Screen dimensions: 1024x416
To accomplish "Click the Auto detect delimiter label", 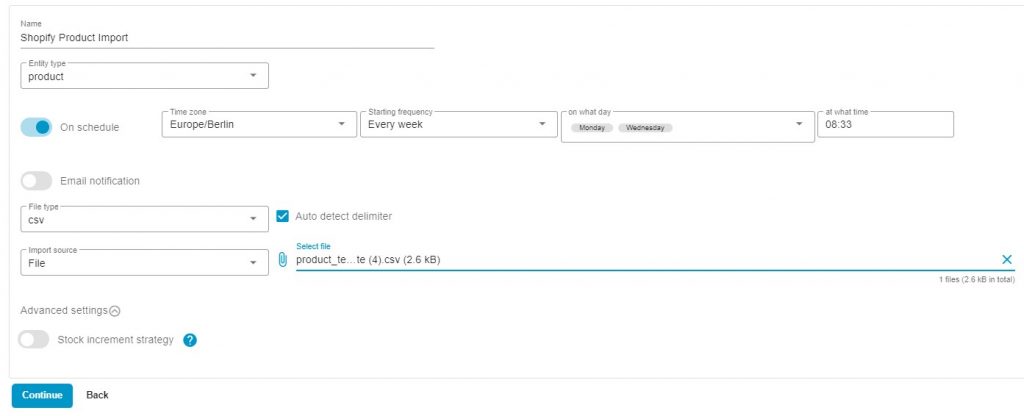I will click(344, 216).
